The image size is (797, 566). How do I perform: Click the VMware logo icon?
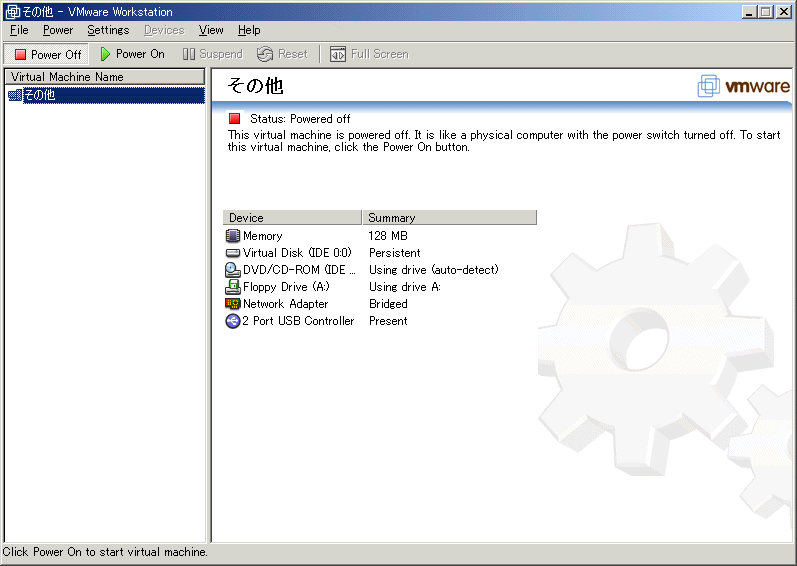[709, 85]
